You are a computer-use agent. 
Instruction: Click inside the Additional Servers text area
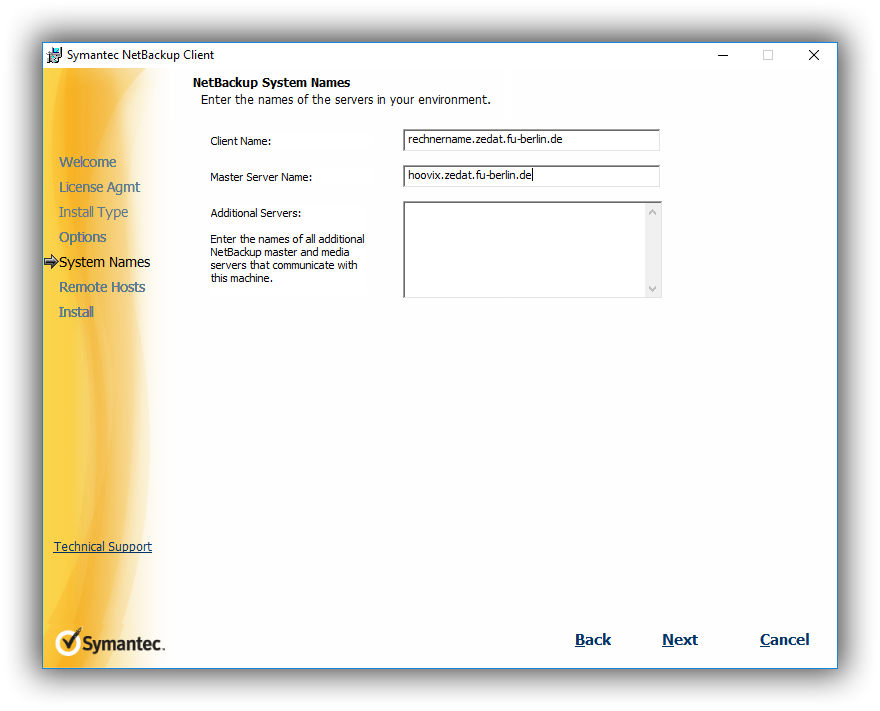click(524, 250)
